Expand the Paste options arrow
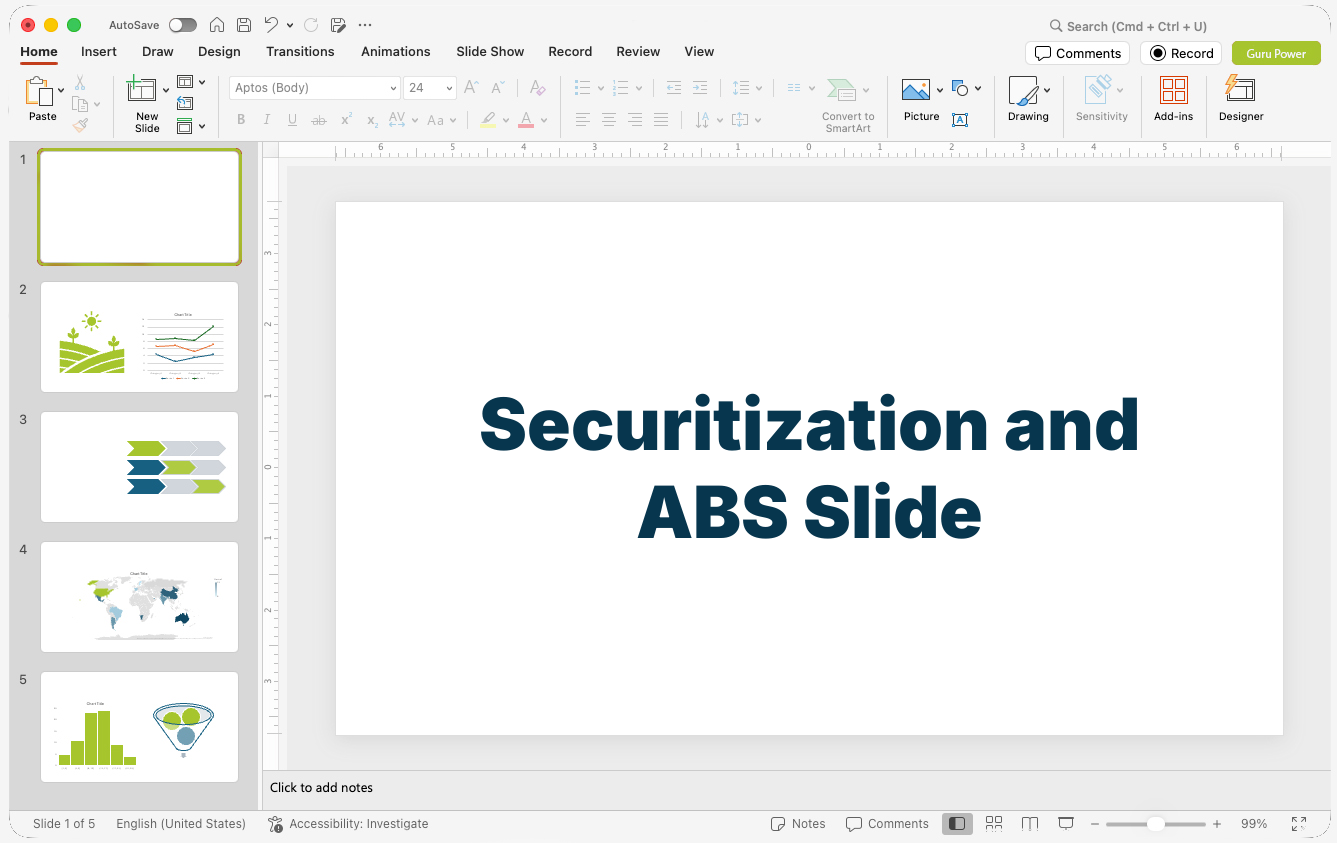 [x=61, y=91]
